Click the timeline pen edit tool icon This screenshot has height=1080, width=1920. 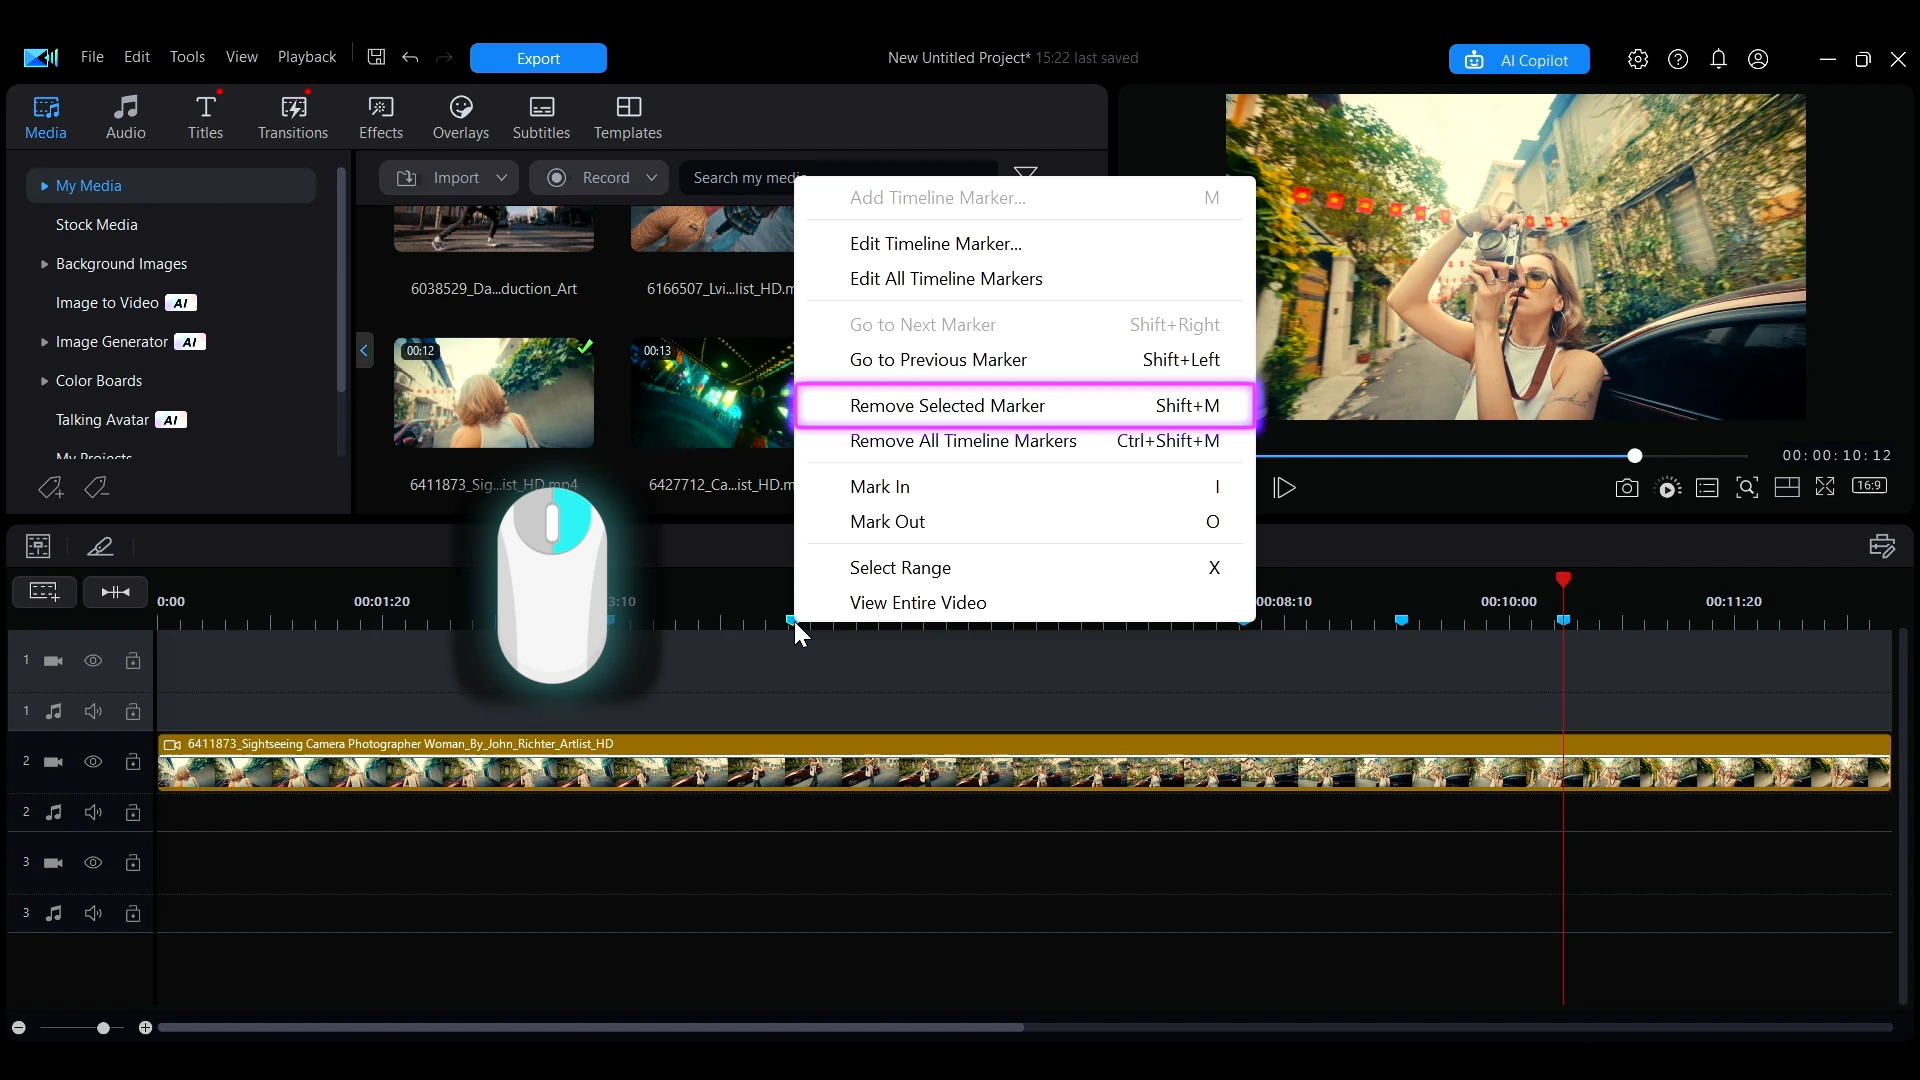pos(100,546)
